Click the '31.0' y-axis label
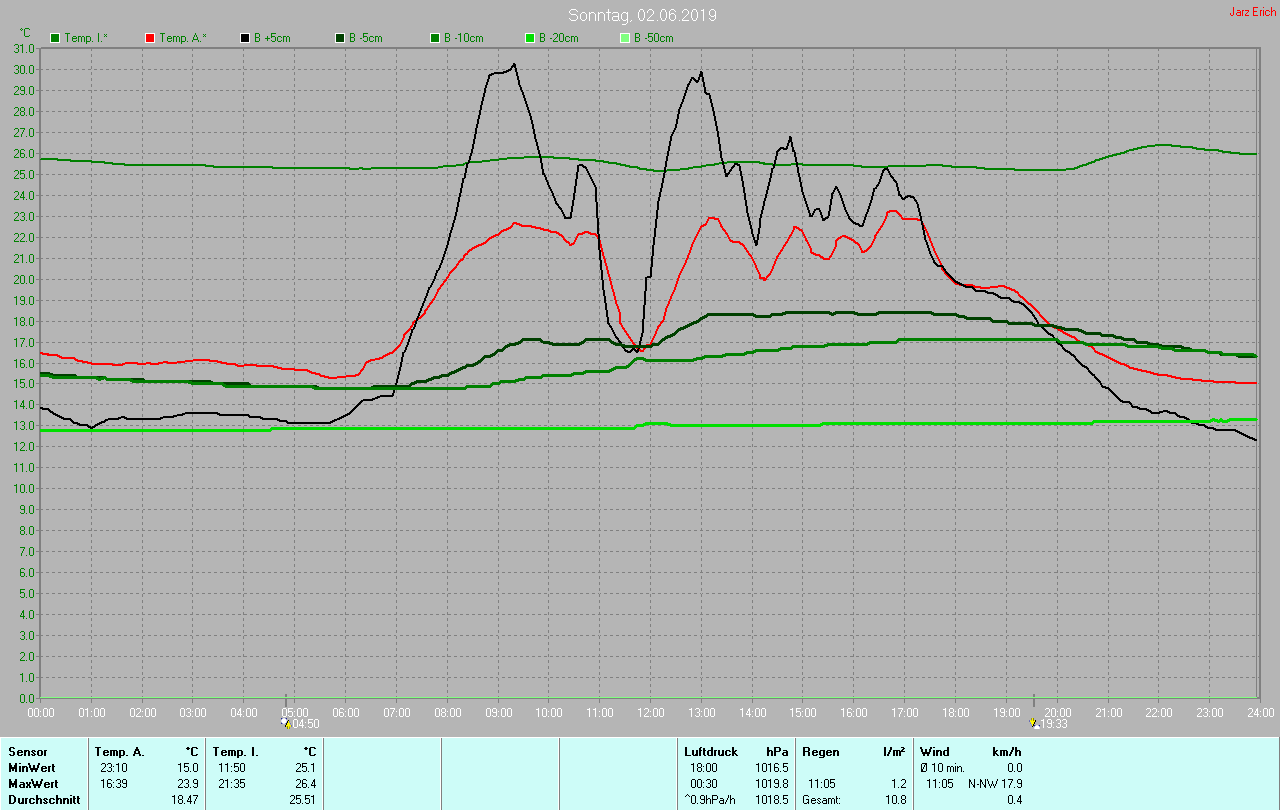This screenshot has height=810, width=1280. click(x=24, y=48)
